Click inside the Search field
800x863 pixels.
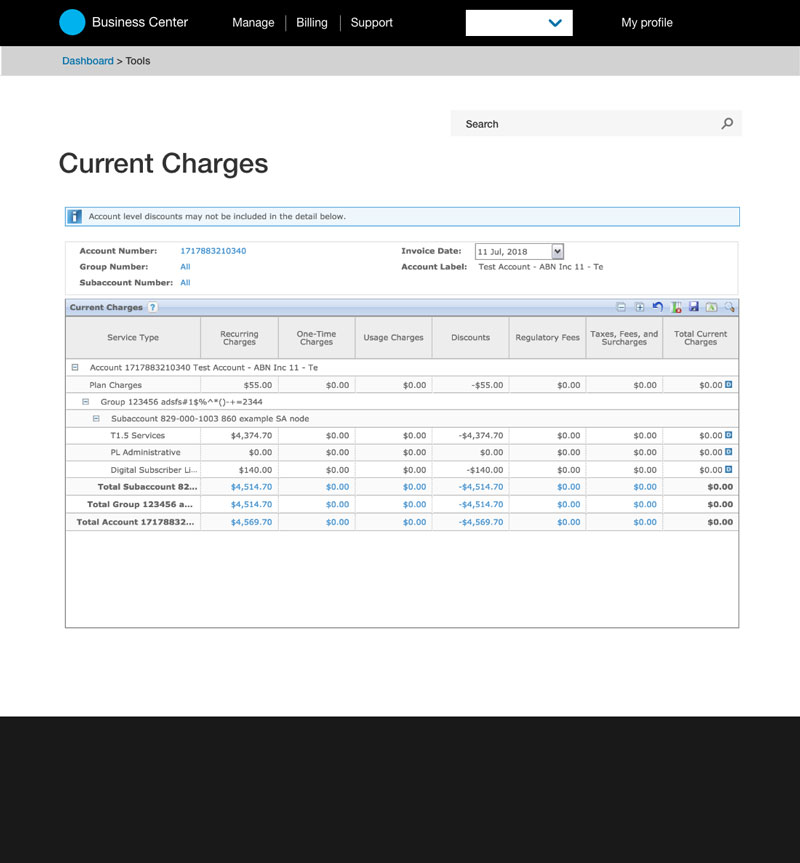pos(596,124)
